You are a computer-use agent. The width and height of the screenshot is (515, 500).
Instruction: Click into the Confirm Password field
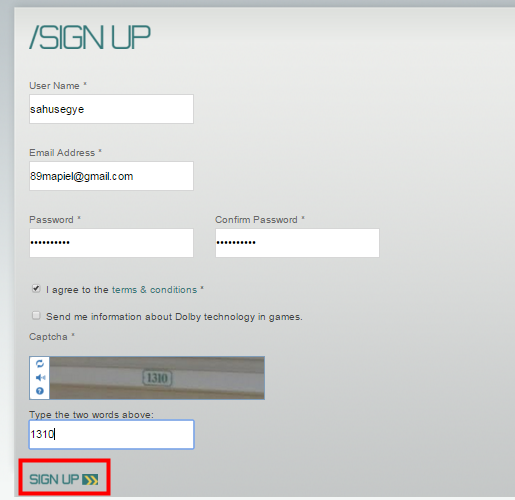coord(297,243)
